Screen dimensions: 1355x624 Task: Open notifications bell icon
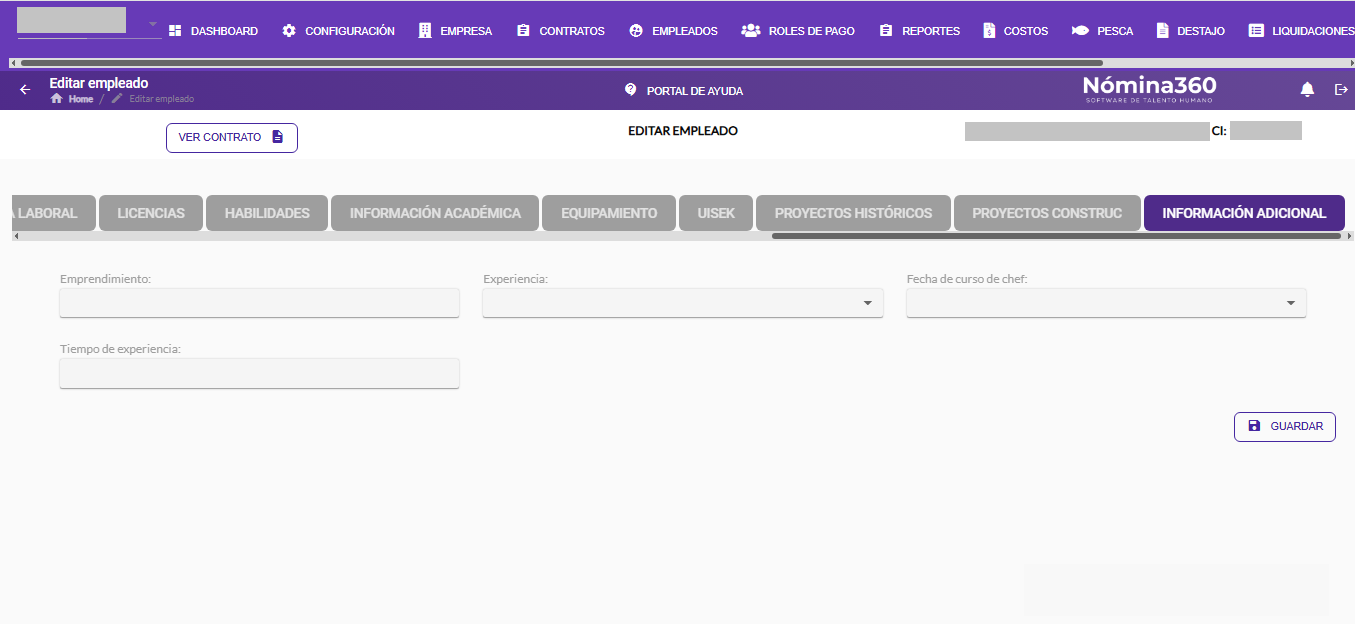click(x=1307, y=90)
